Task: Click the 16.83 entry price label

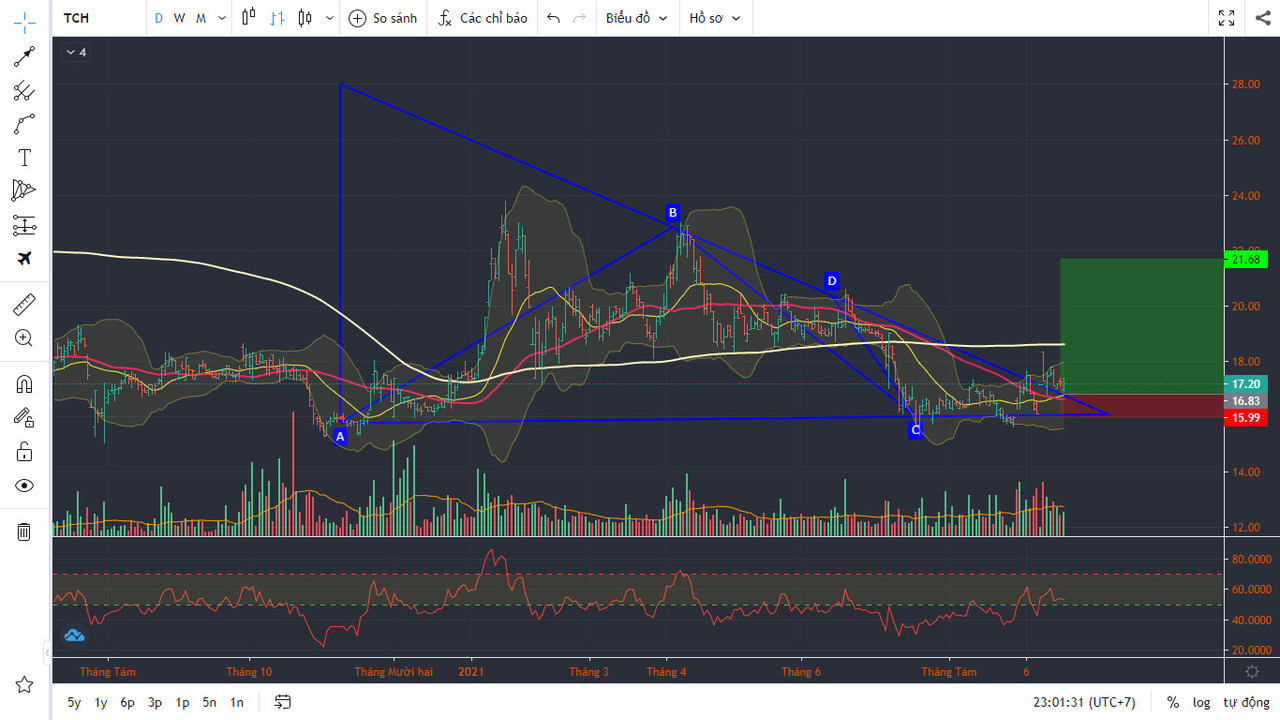Action: 1245,401
